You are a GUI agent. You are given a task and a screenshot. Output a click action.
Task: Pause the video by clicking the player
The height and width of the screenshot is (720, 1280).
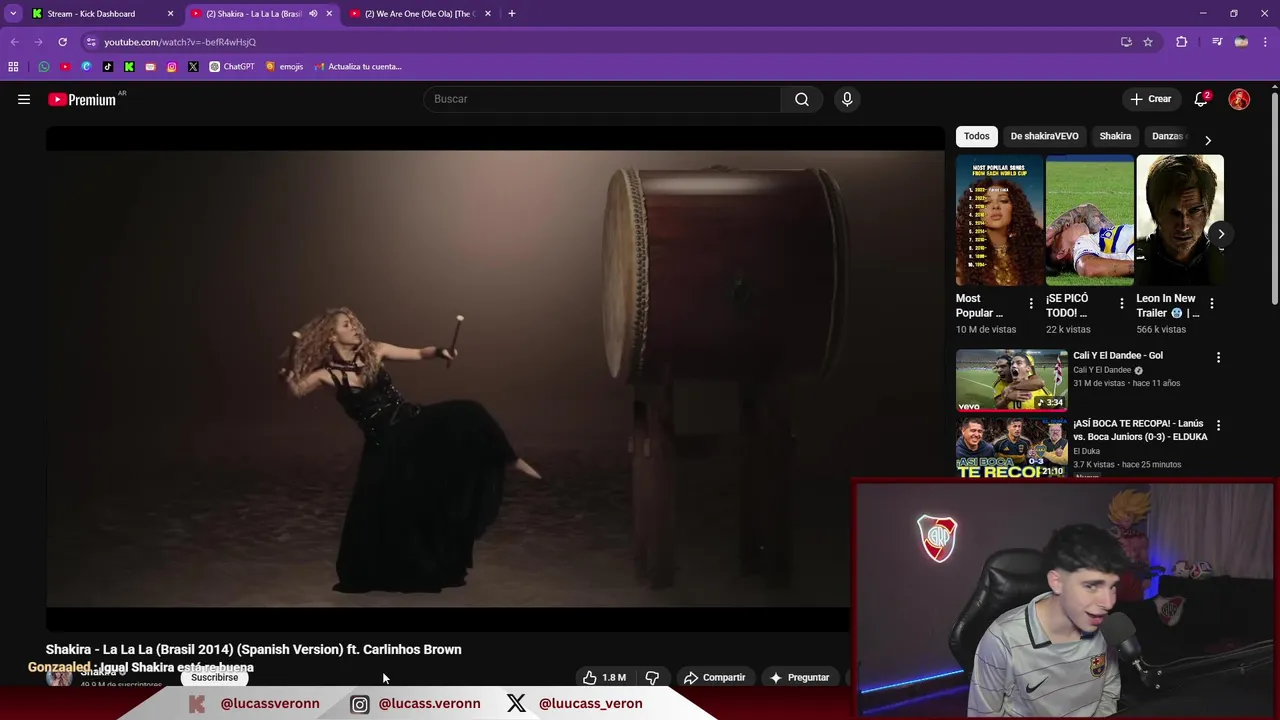[495, 380]
